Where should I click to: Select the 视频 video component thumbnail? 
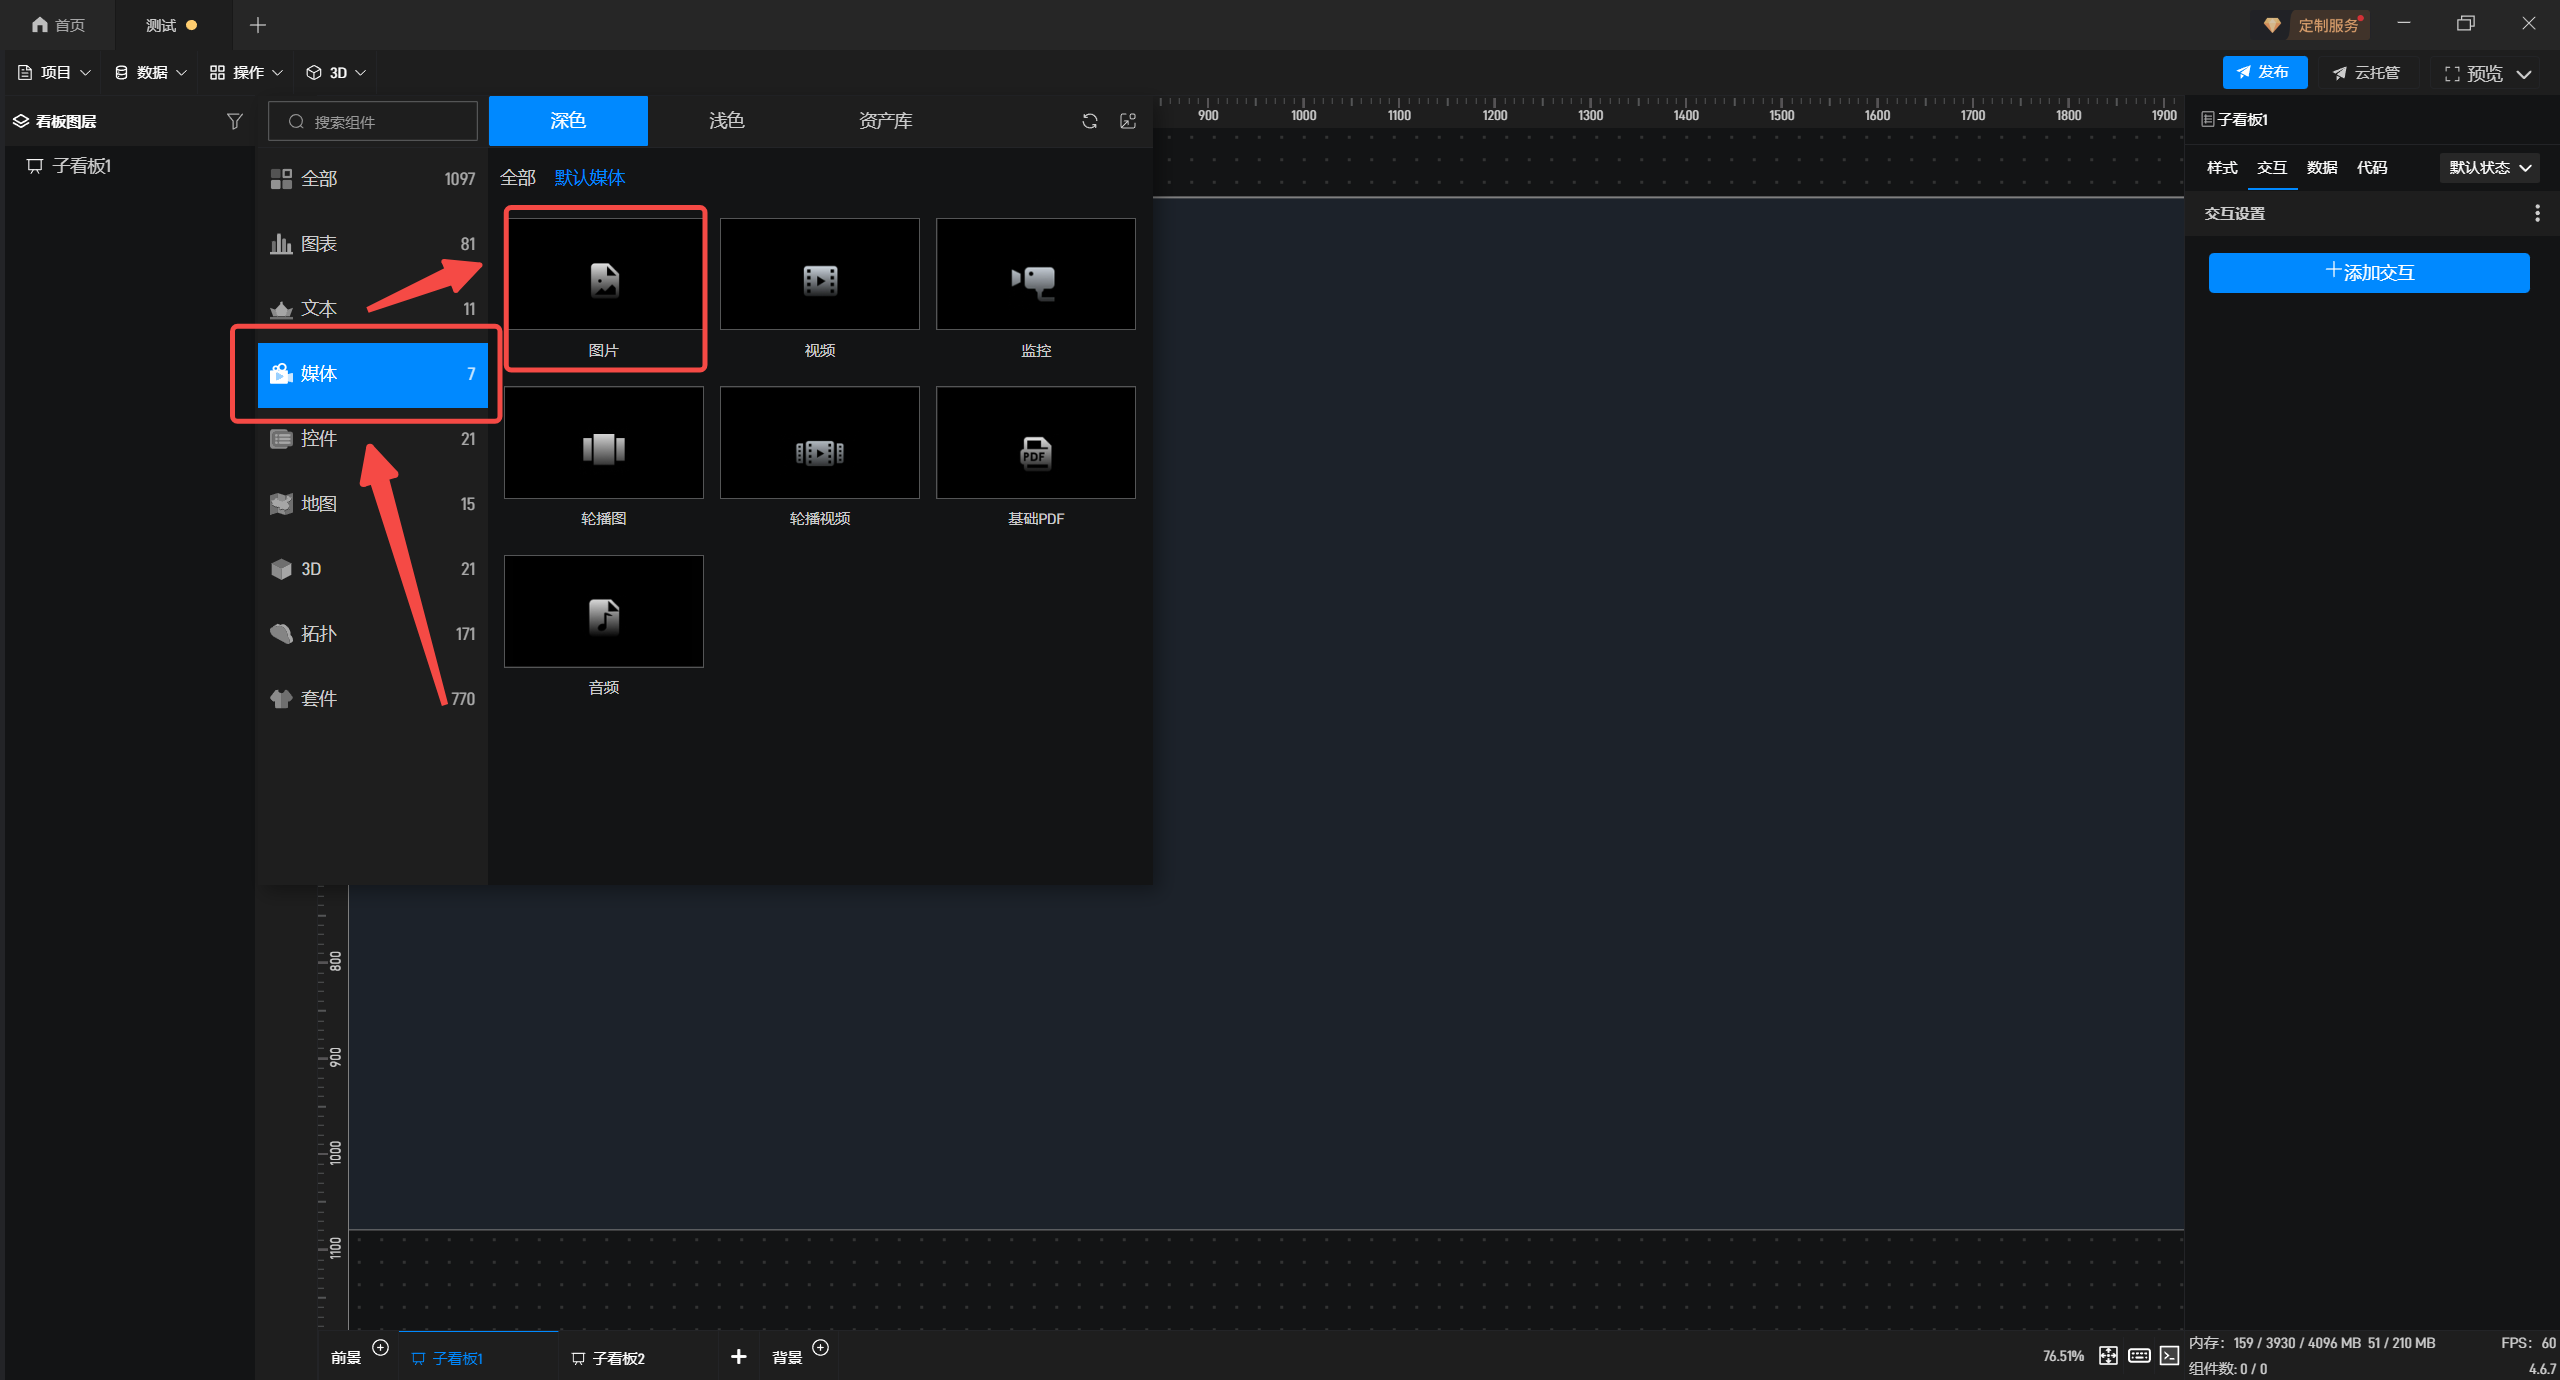coord(819,275)
